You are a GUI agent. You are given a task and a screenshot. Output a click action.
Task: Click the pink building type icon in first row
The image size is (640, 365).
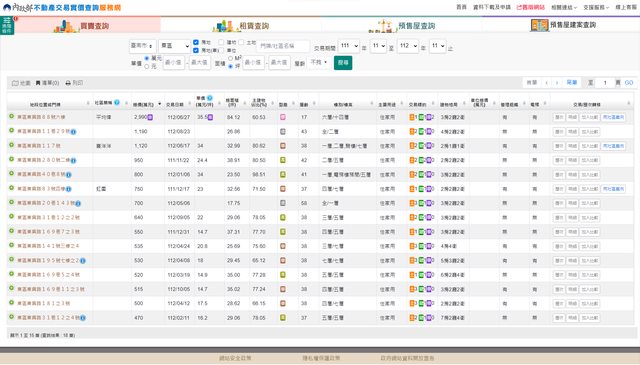pyautogui.click(x=282, y=117)
